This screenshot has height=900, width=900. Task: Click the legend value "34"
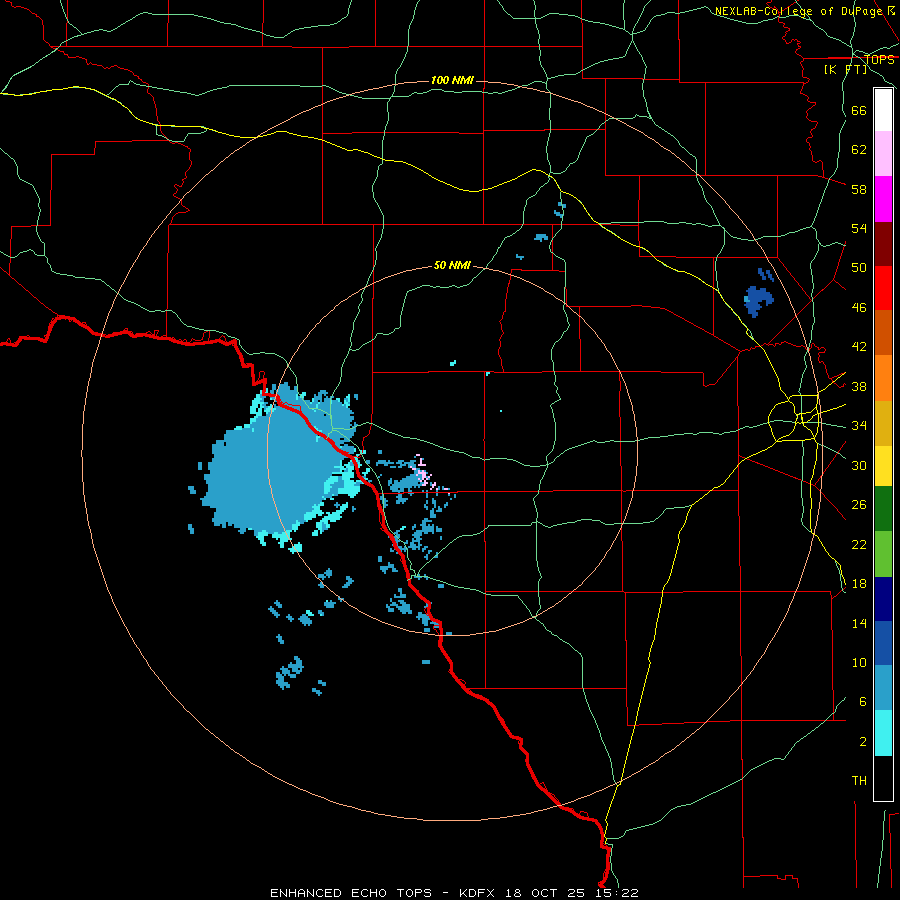tap(859, 426)
